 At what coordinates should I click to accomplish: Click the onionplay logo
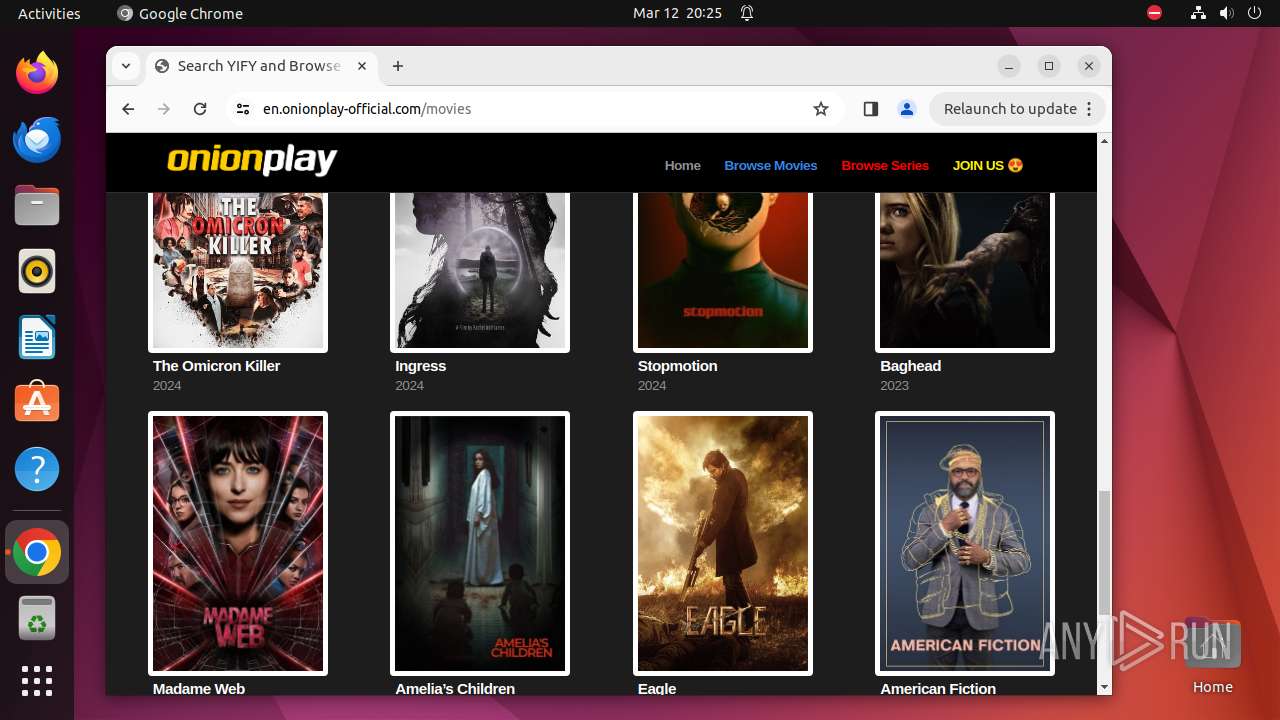point(252,160)
